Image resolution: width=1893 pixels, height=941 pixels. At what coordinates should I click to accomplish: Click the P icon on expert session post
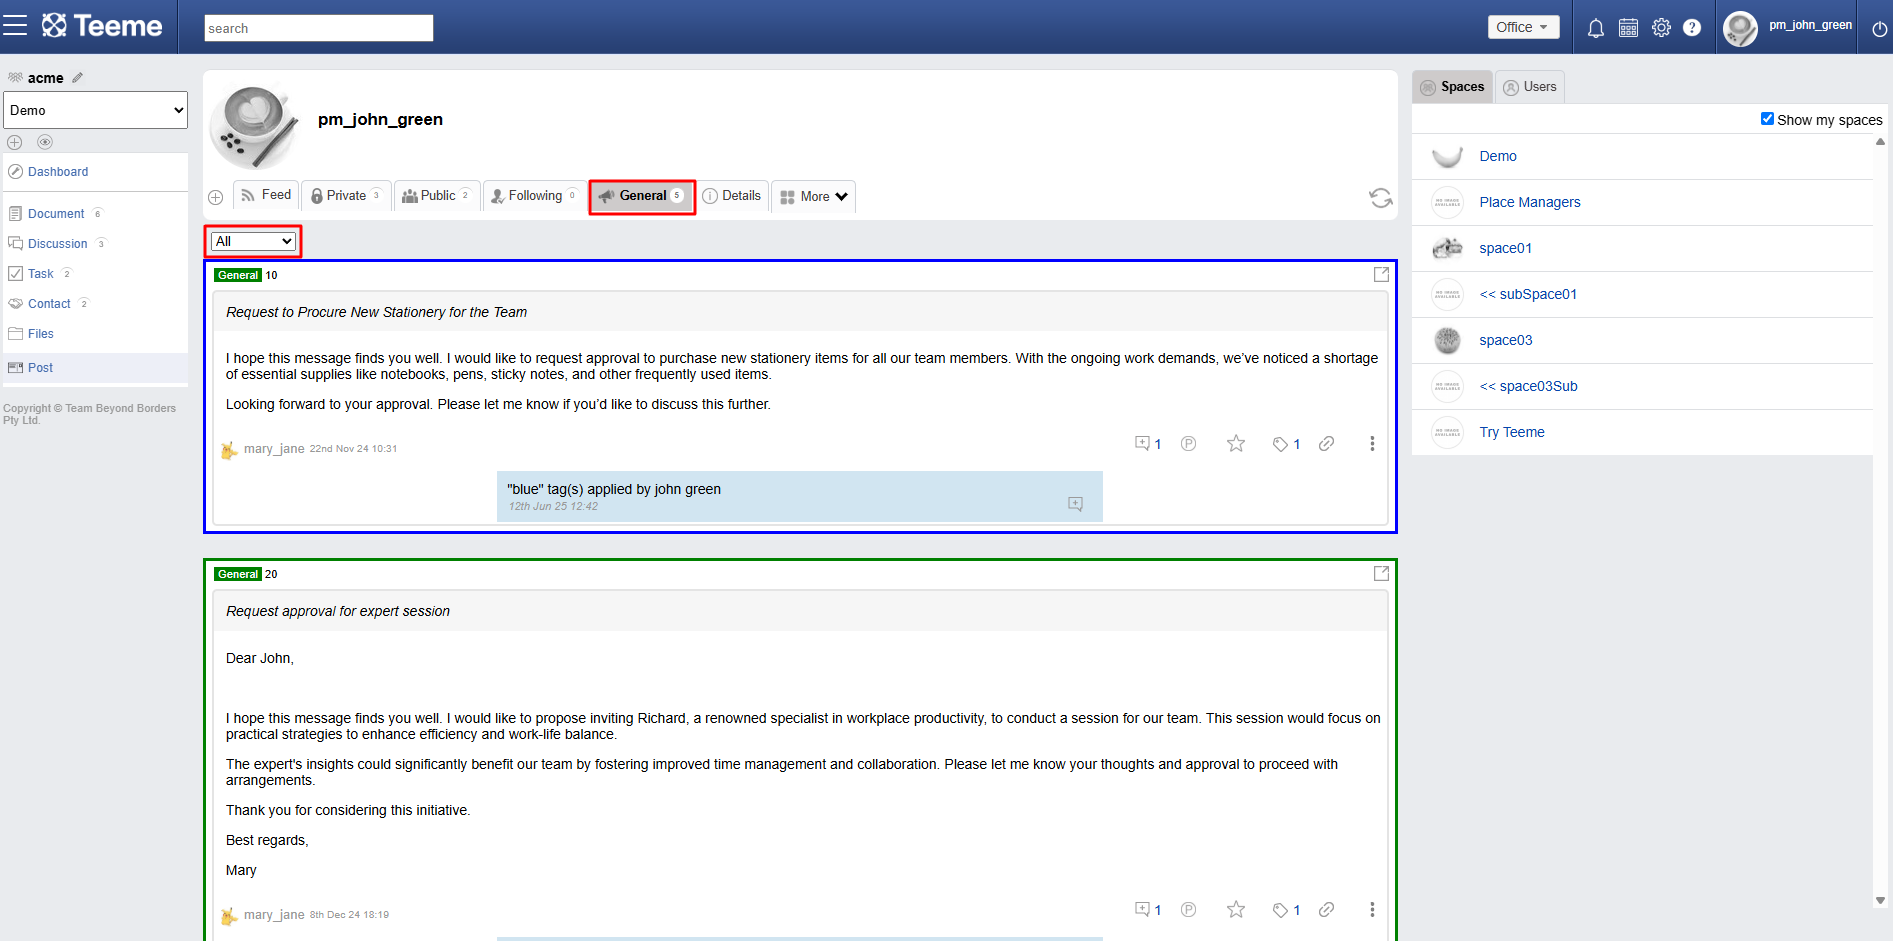(x=1188, y=909)
